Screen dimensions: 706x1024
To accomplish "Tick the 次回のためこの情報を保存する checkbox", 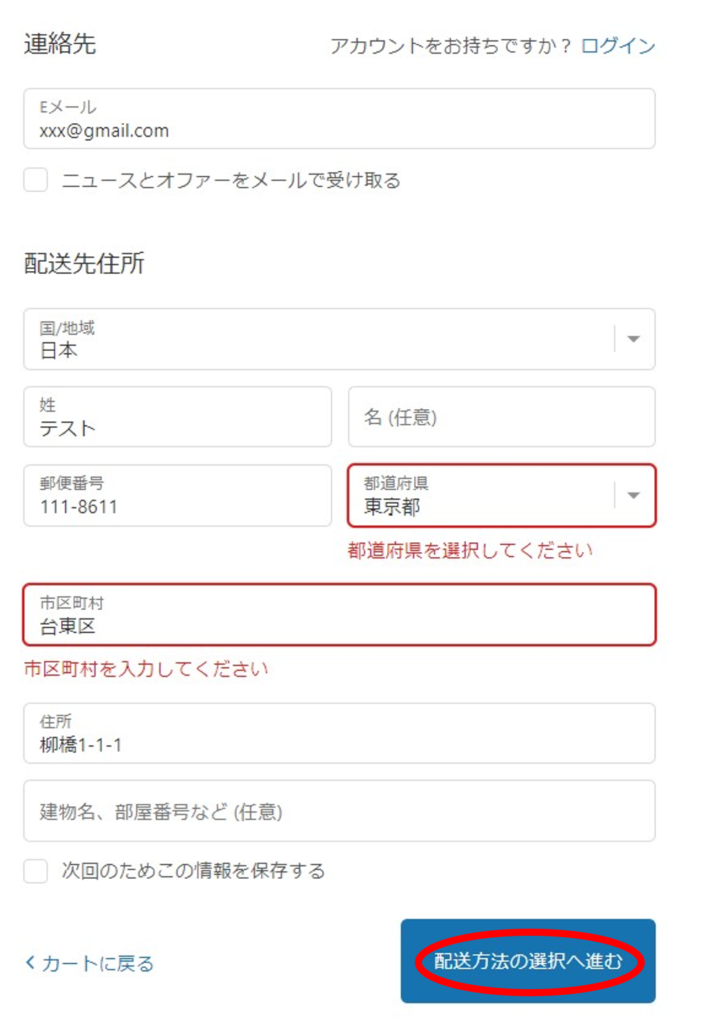I will [36, 871].
